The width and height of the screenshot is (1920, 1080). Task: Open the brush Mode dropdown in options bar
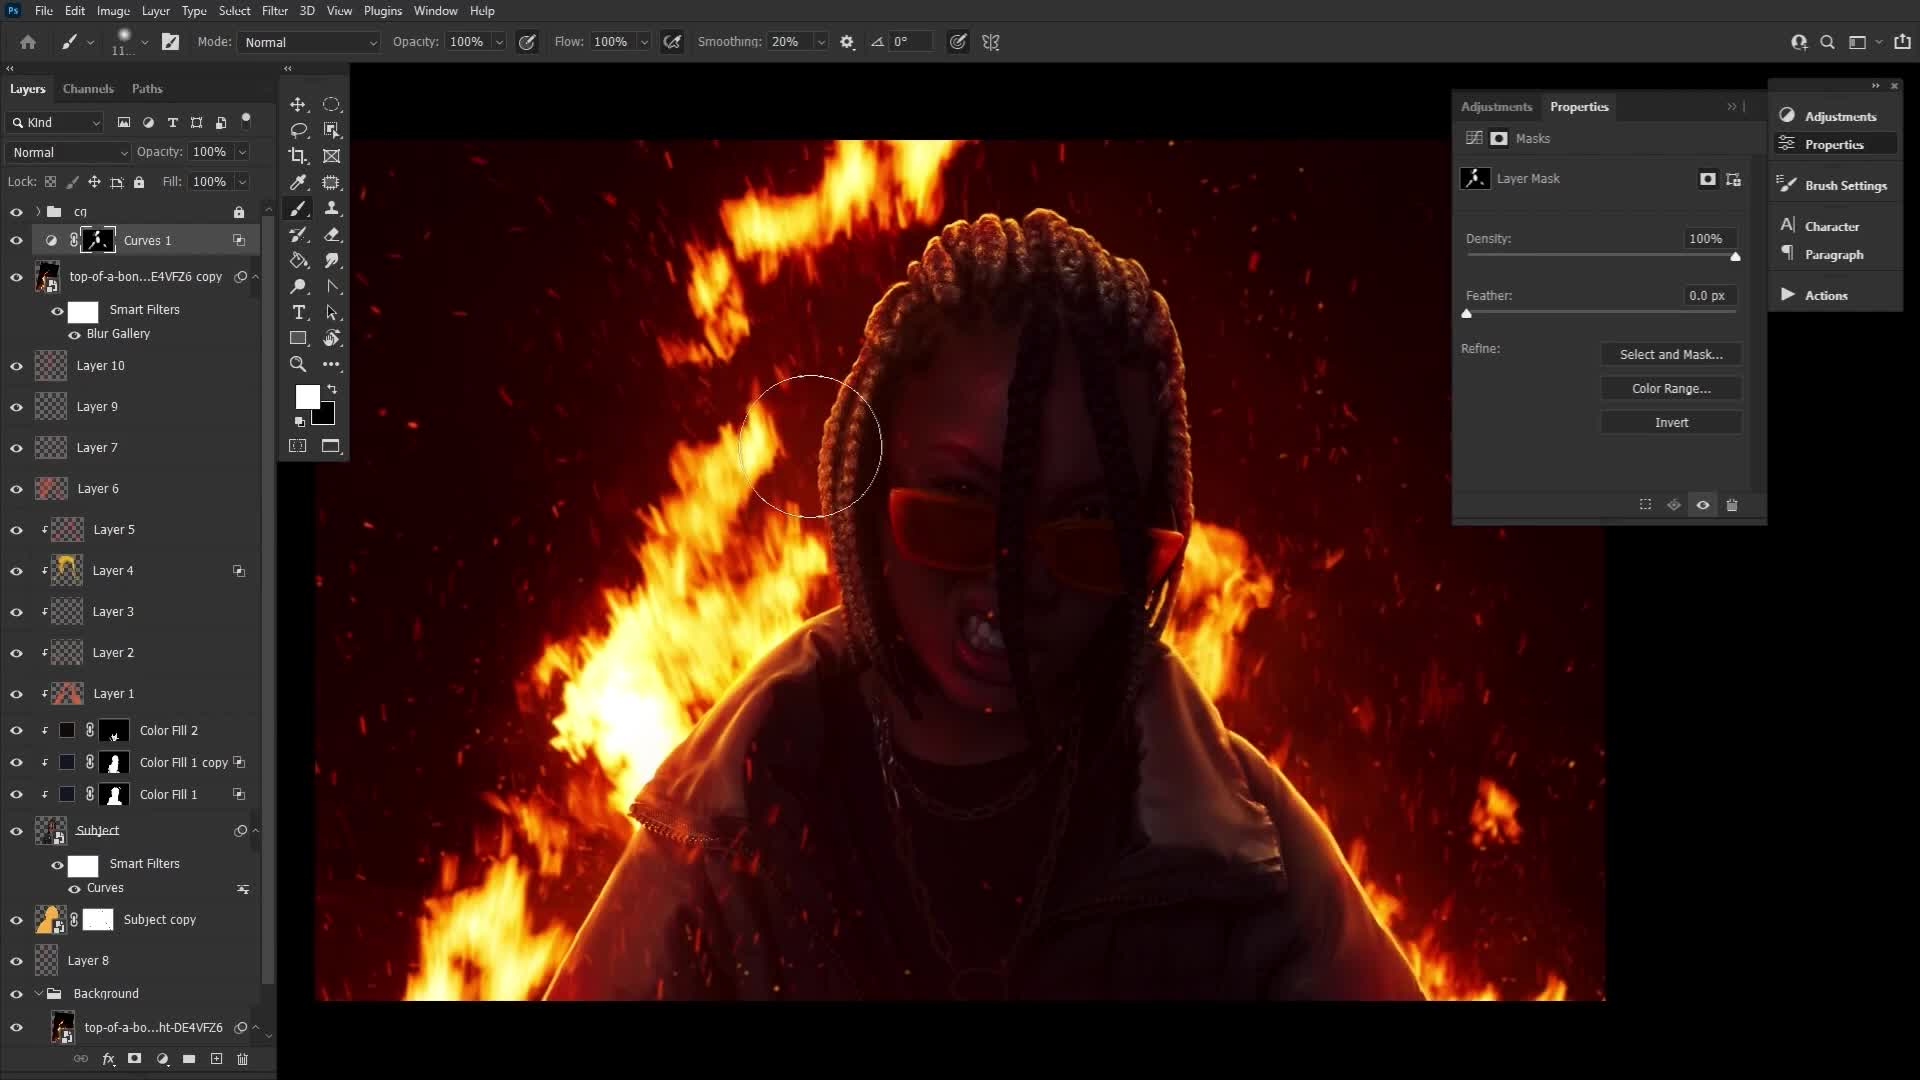[x=308, y=43]
